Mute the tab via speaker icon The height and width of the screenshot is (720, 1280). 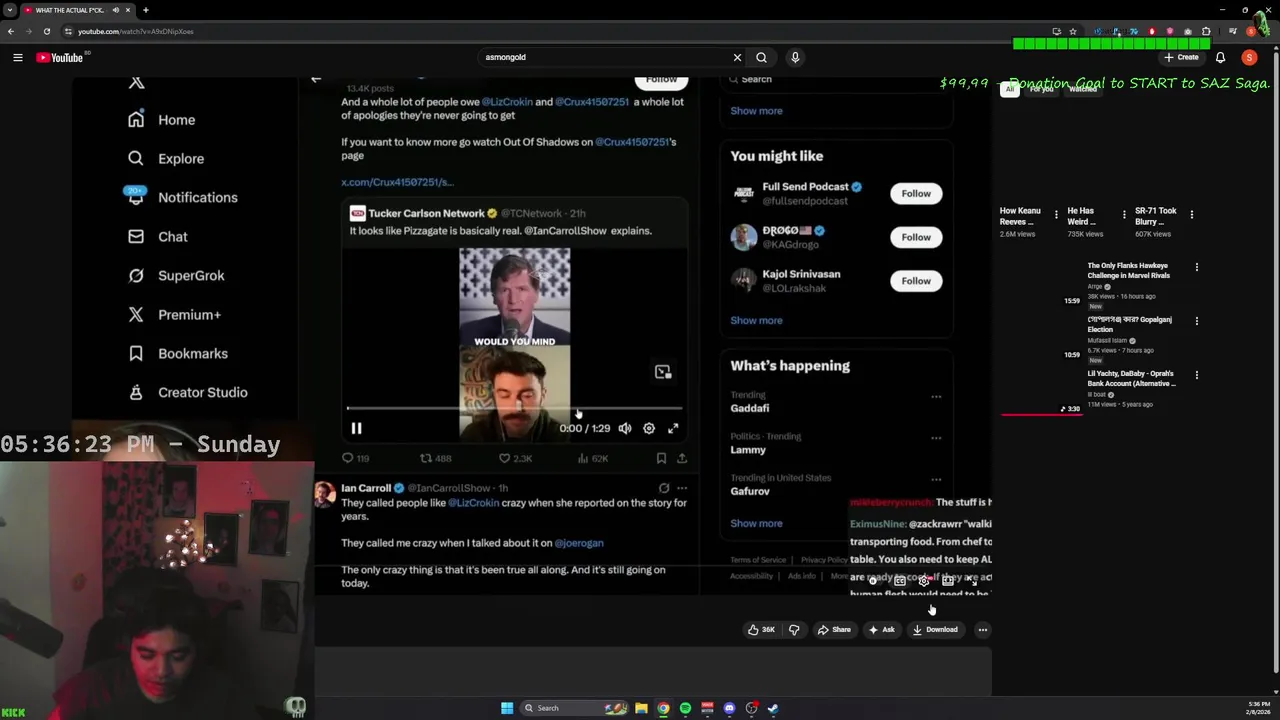tap(116, 10)
